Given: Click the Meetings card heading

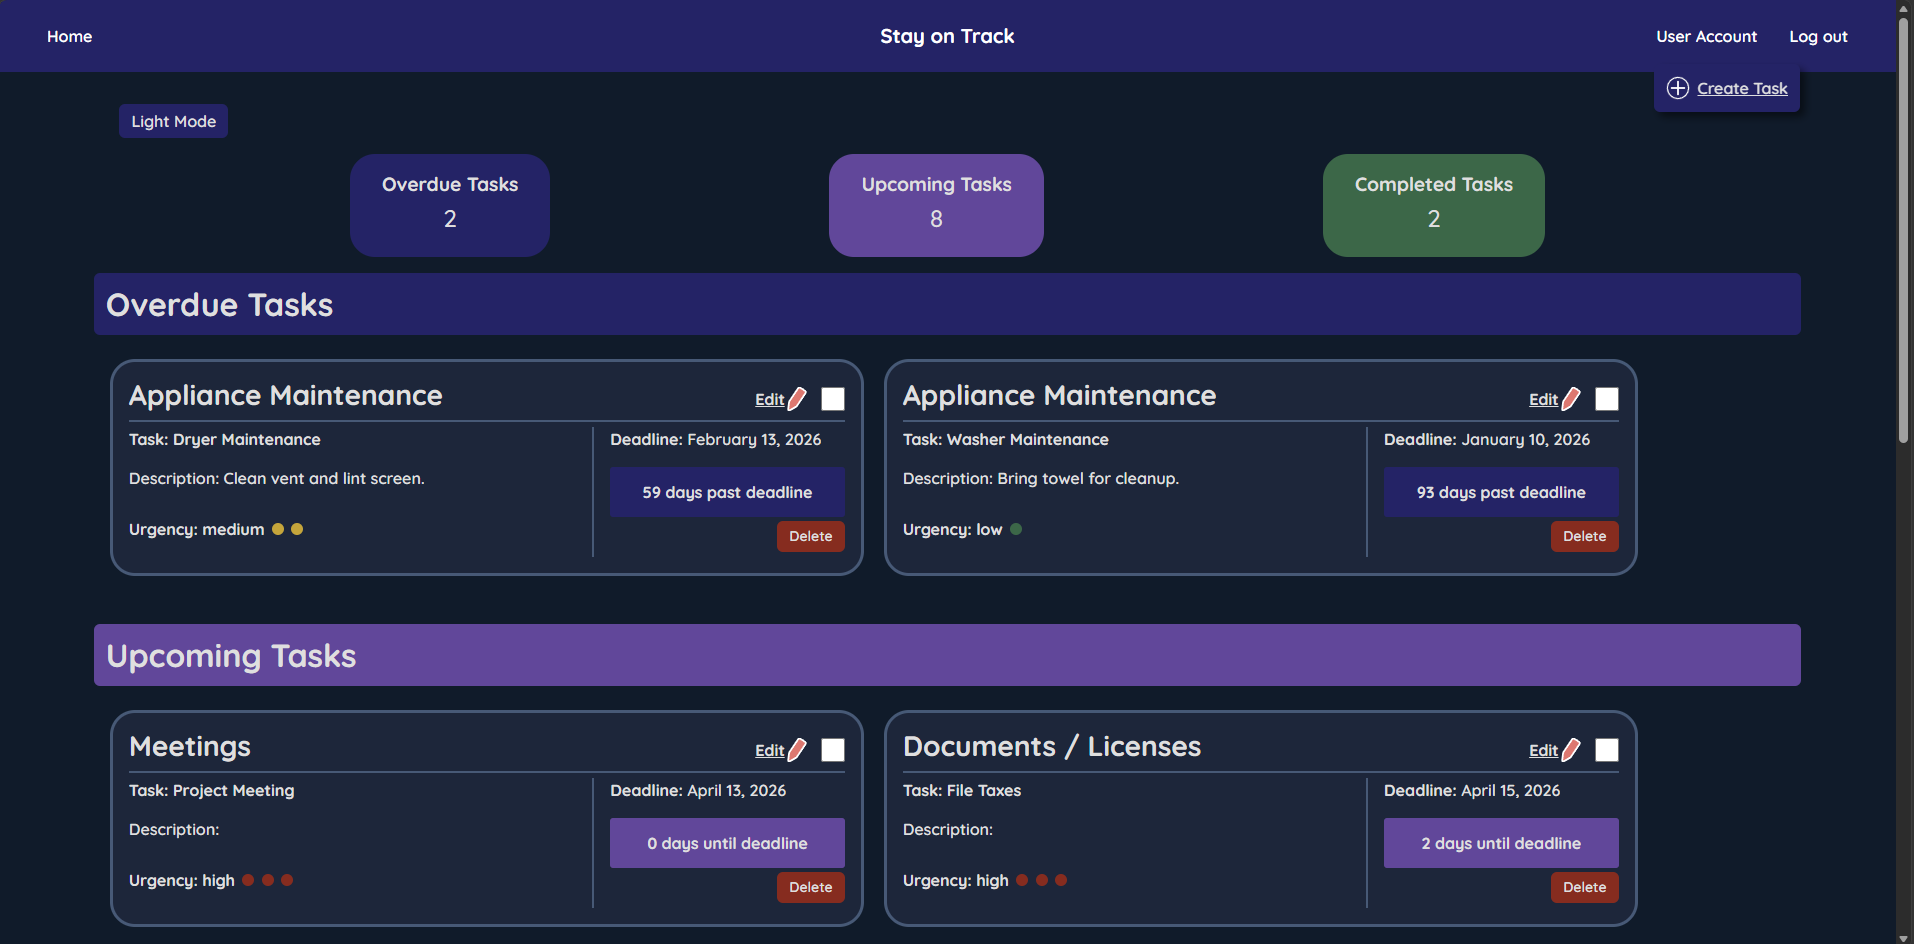Looking at the screenshot, I should pyautogui.click(x=190, y=746).
